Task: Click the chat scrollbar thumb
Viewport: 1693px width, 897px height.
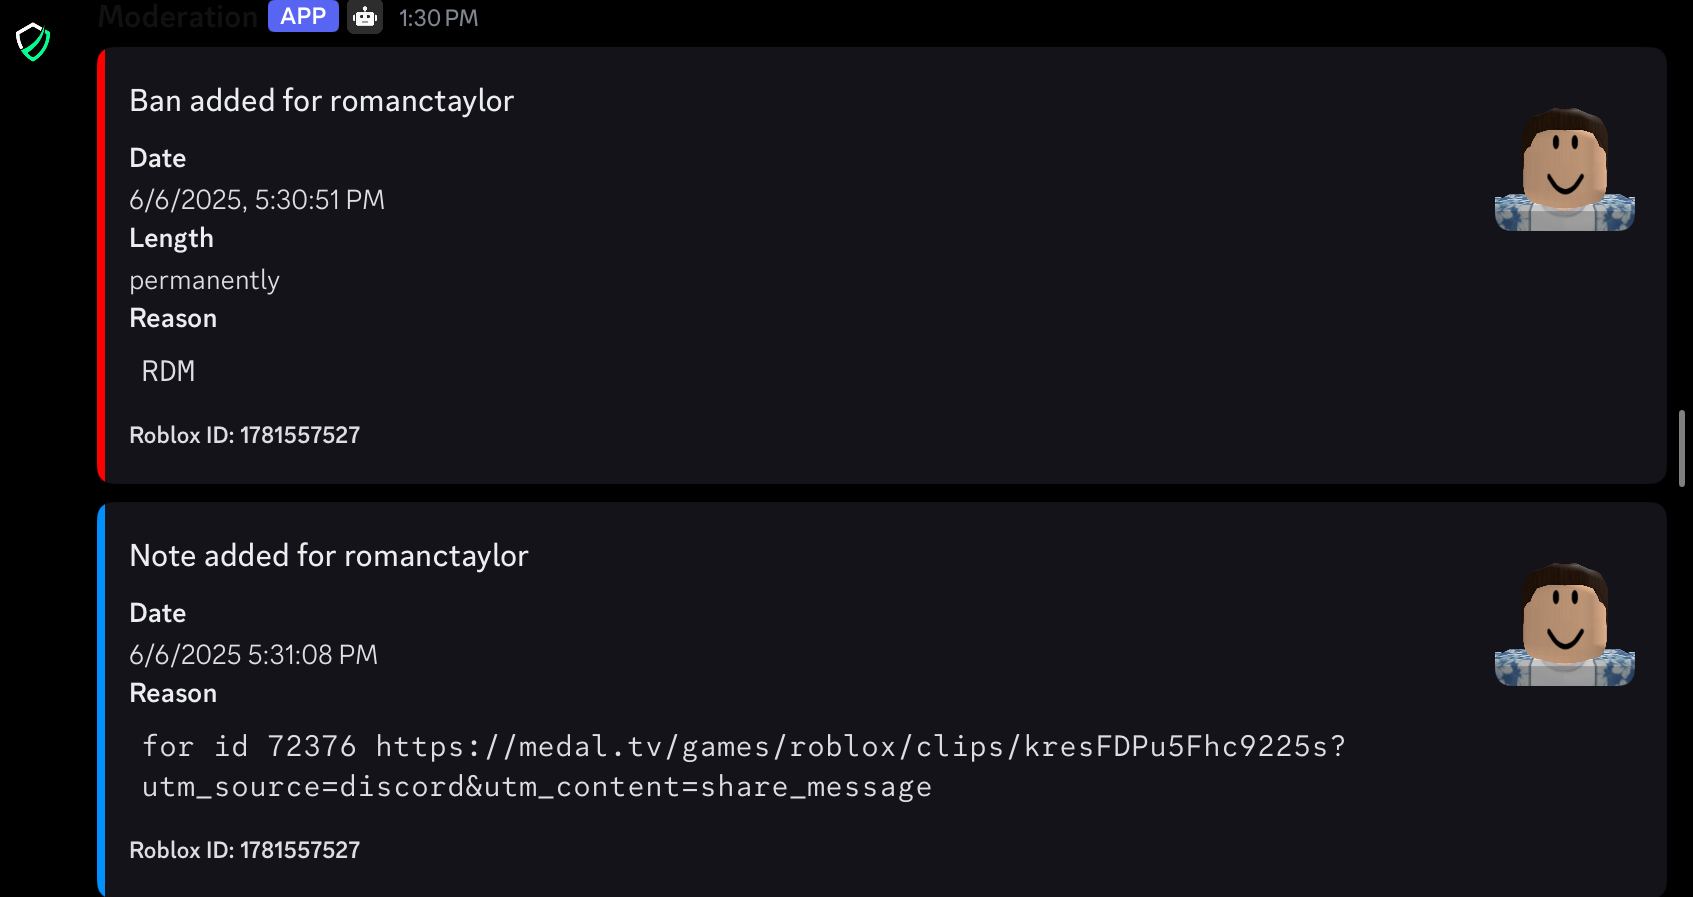Action: point(1682,448)
